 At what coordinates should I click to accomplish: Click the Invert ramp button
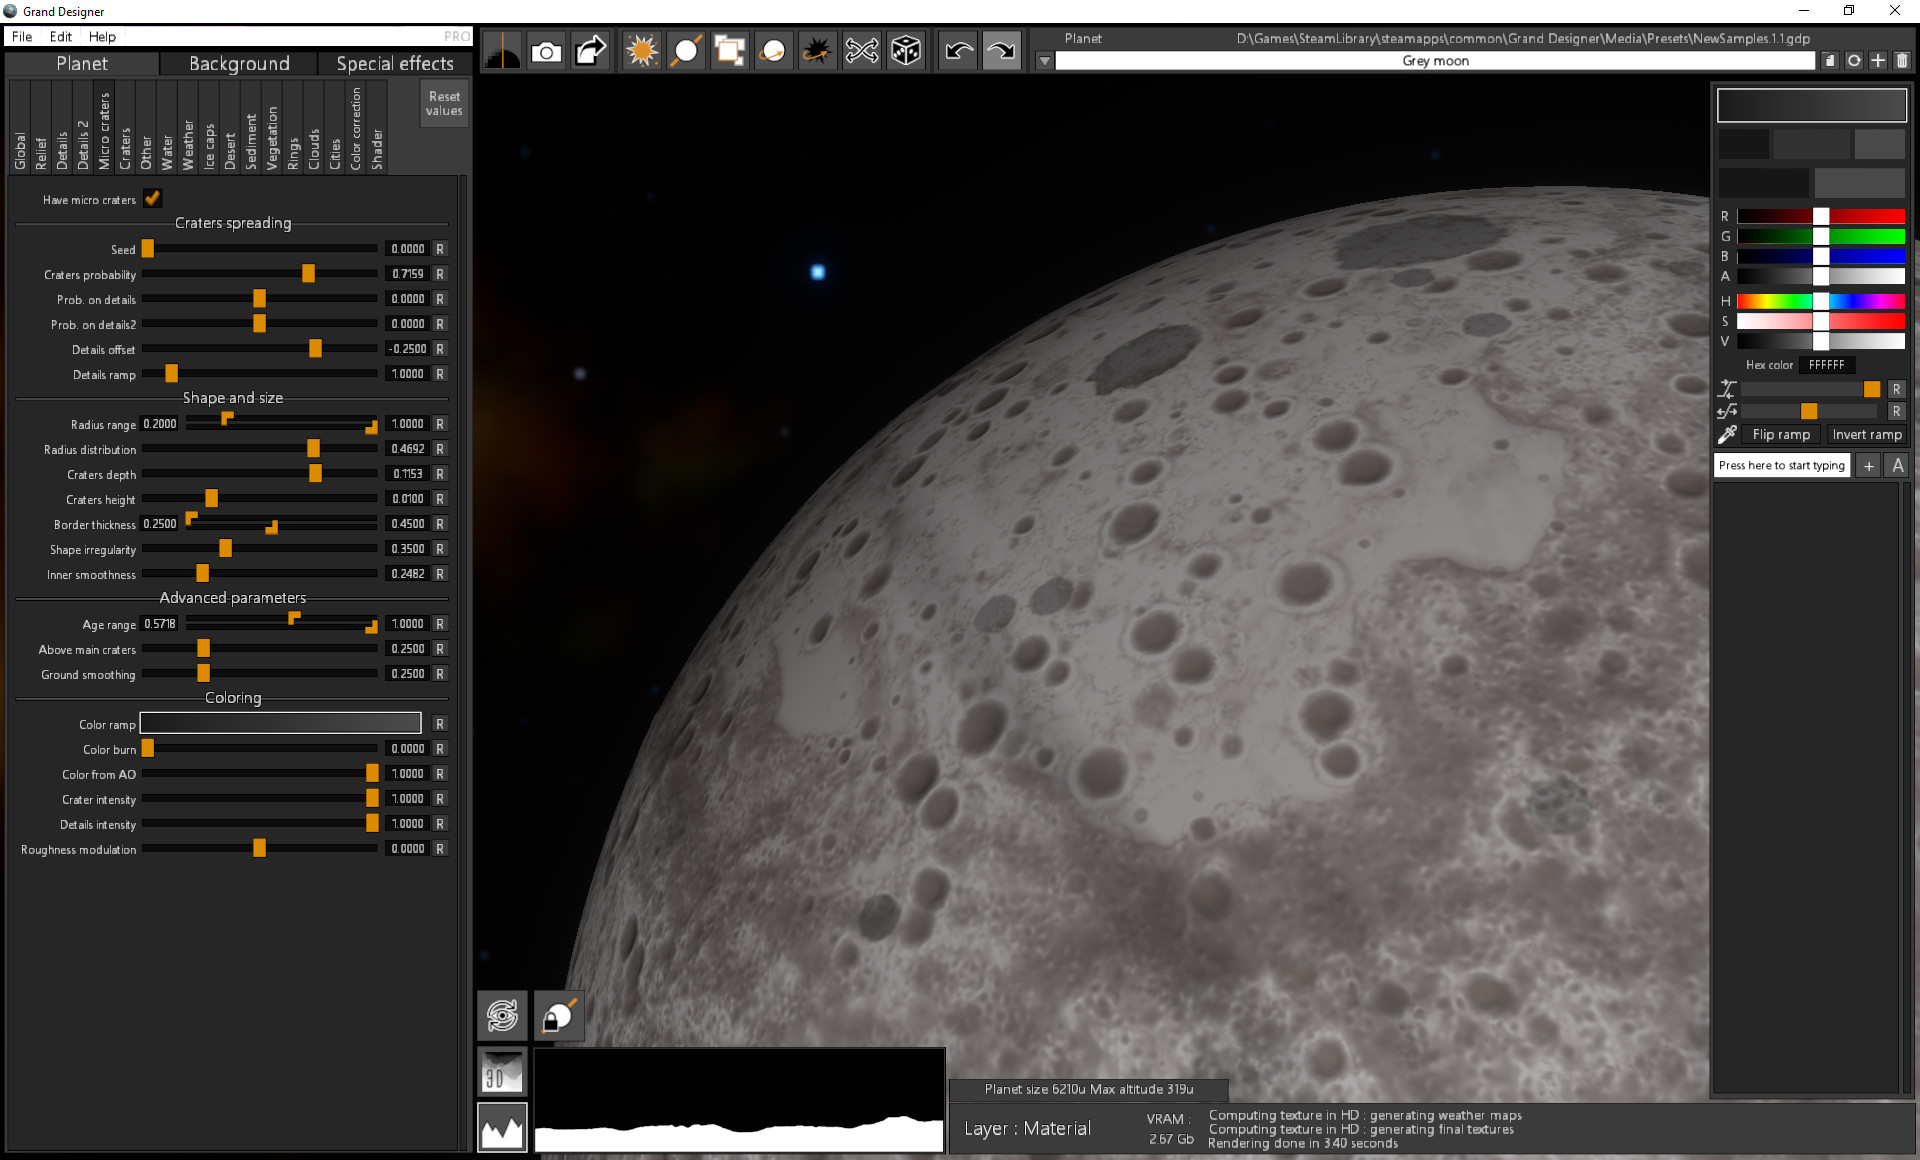1866,434
